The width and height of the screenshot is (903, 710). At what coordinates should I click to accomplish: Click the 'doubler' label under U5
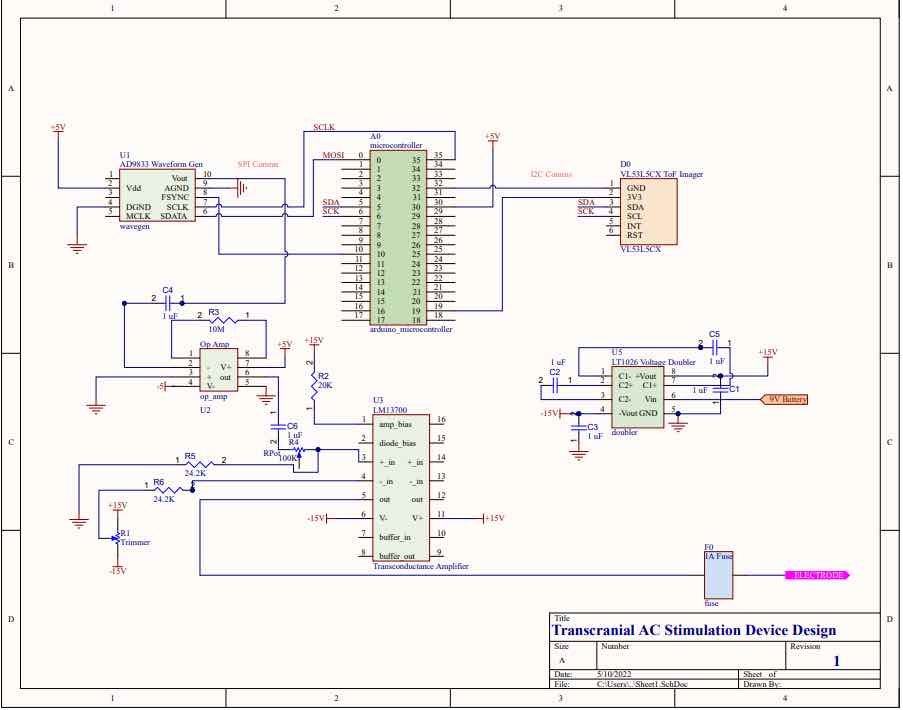click(624, 432)
